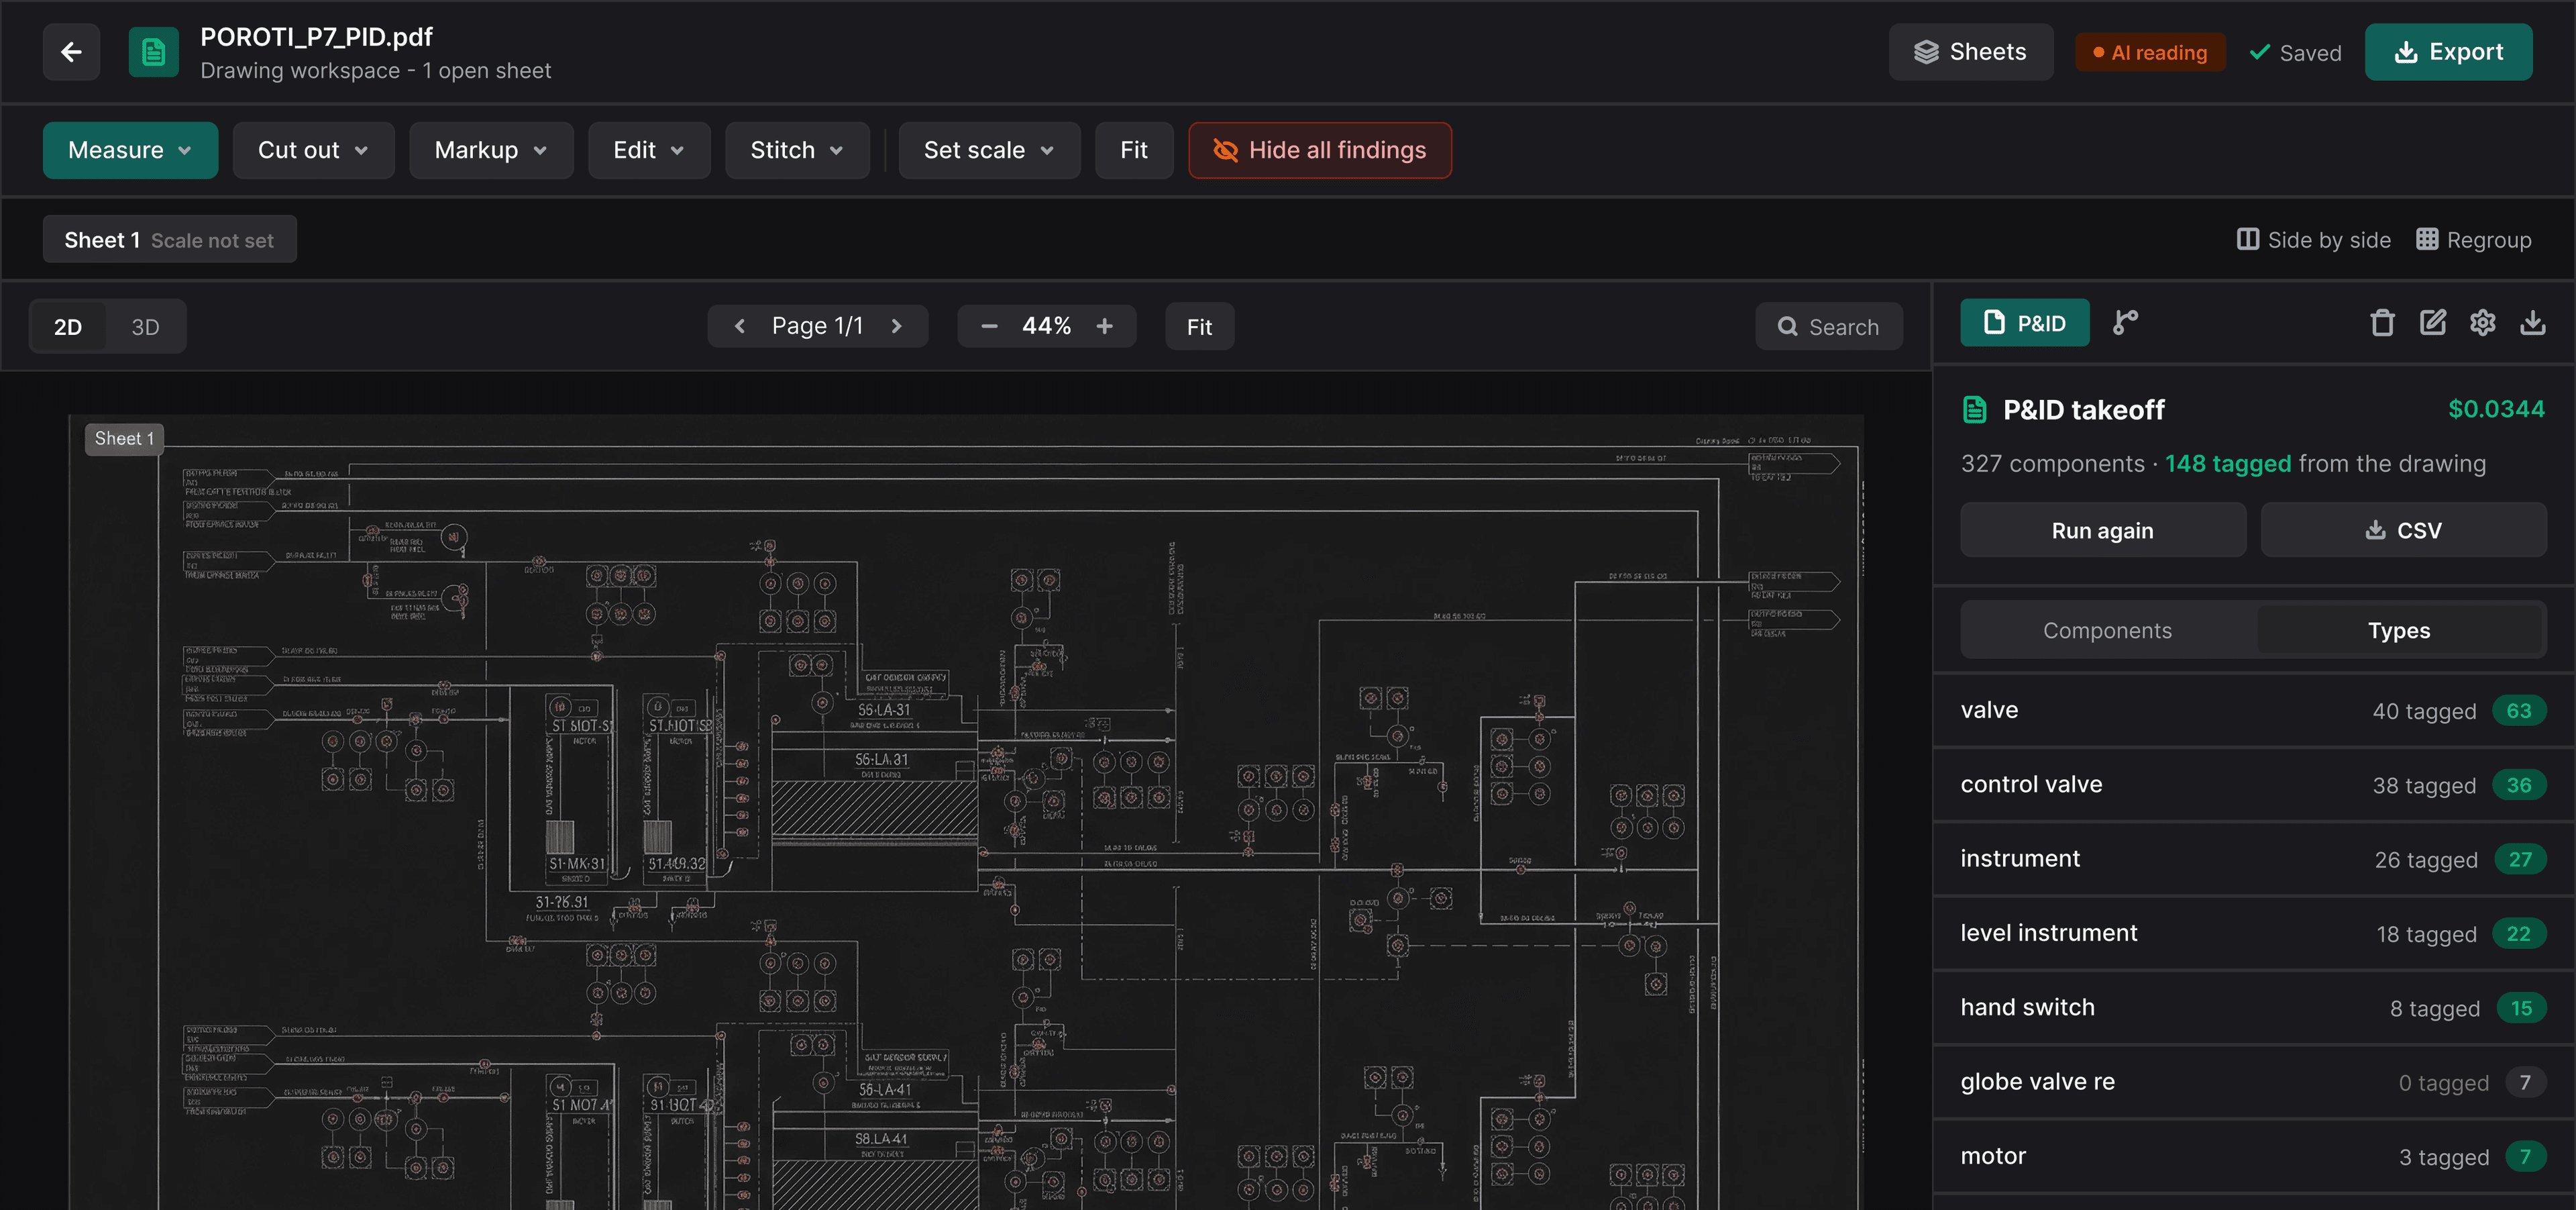The image size is (2576, 1210).
Task: Open the Markup dropdown
Action: pos(491,150)
